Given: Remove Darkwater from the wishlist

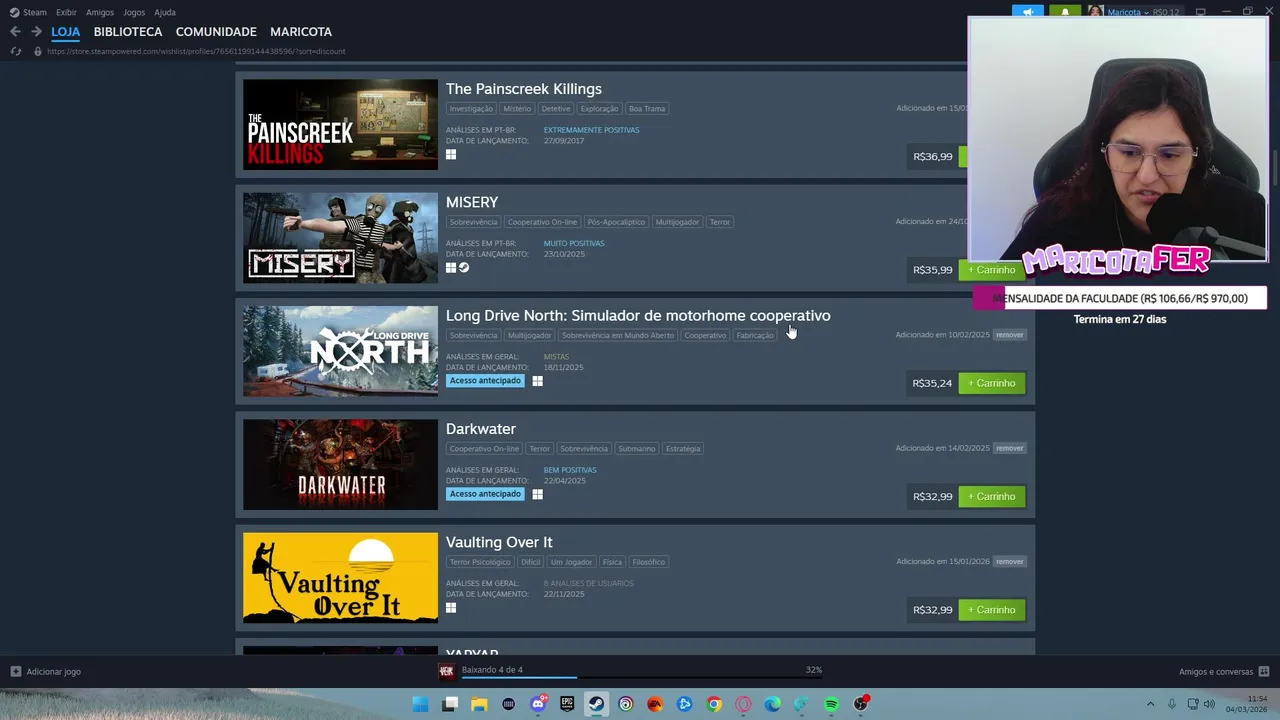Looking at the screenshot, I should (1010, 448).
